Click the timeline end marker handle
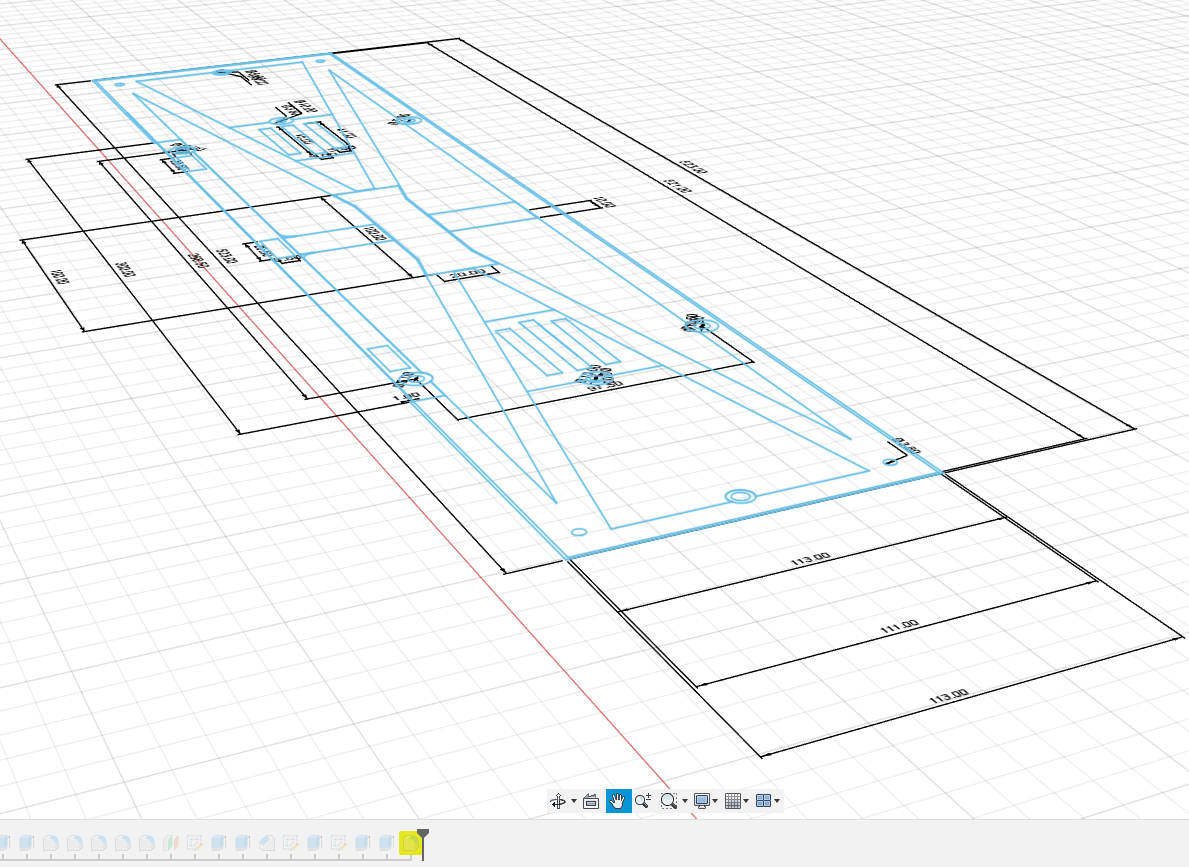 click(423, 835)
